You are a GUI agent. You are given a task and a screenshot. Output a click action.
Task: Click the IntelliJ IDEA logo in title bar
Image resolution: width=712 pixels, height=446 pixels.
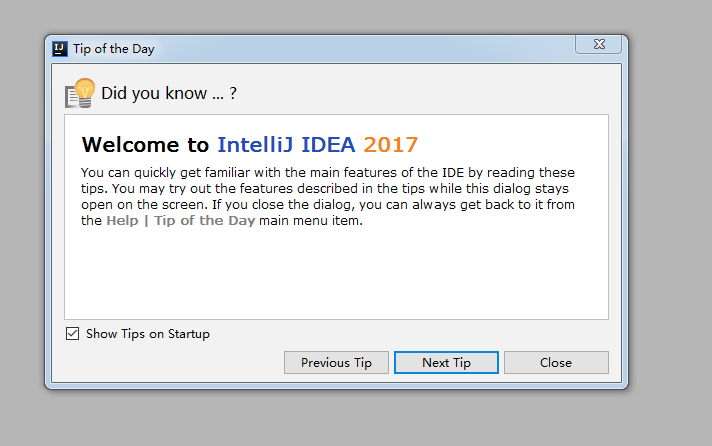coord(59,49)
